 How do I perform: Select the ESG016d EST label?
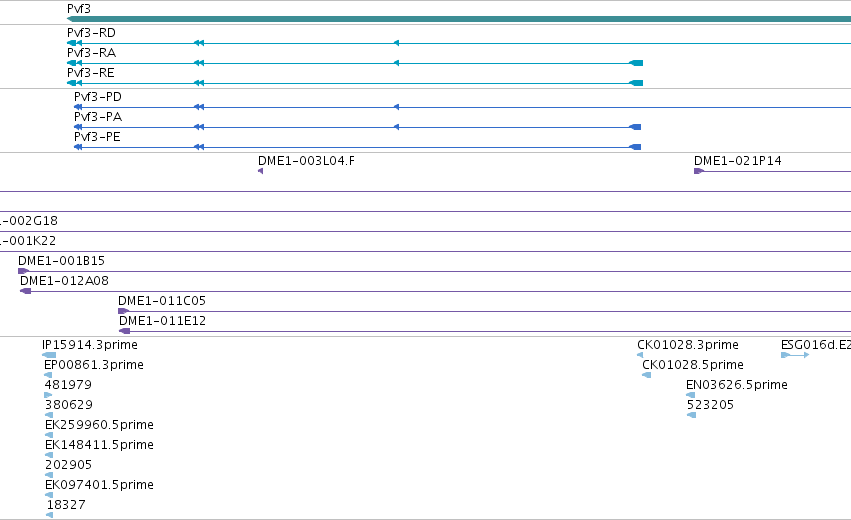816,345
